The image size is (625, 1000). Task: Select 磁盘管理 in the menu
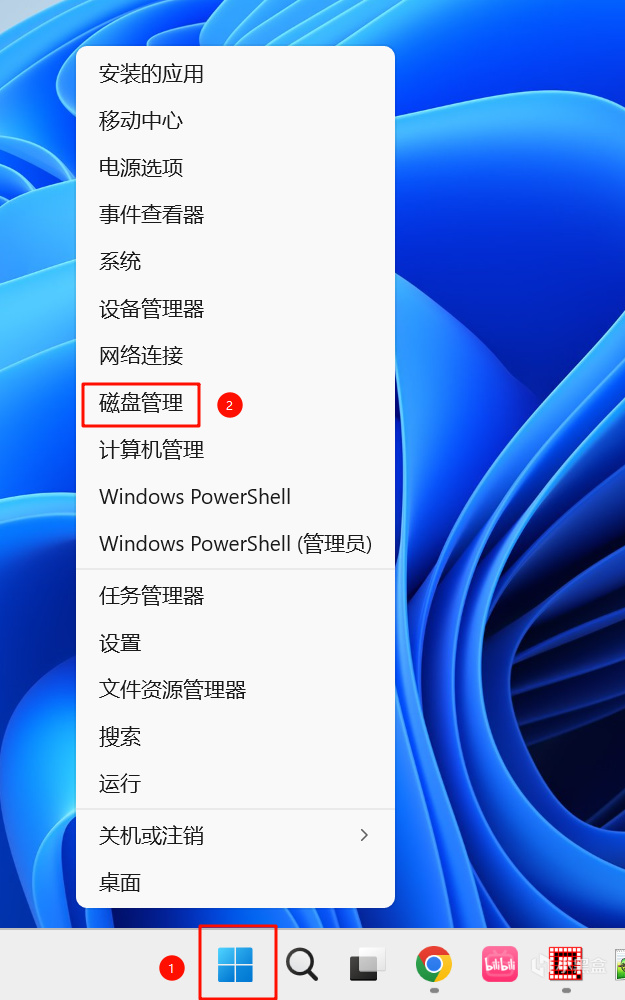(141, 403)
